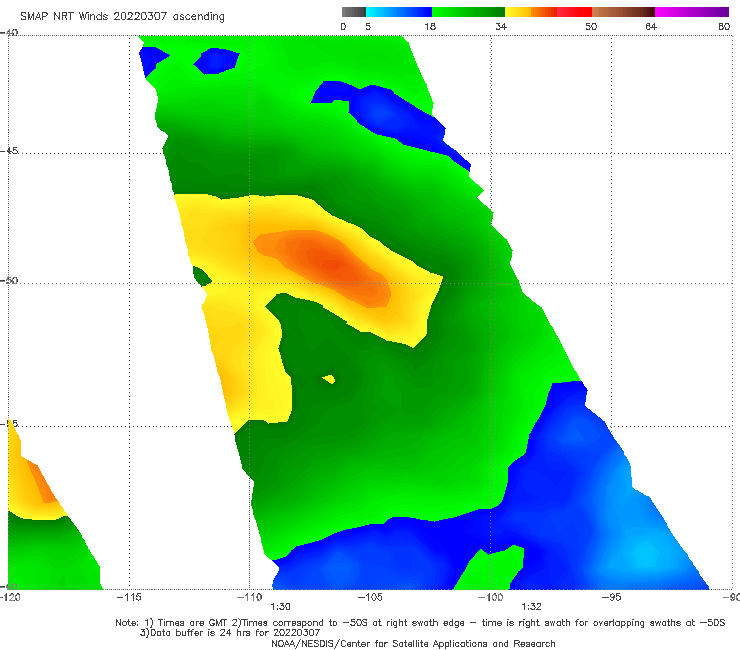Click the yellow segment of the color bar
The width and height of the screenshot is (740, 650).
(x=518, y=12)
